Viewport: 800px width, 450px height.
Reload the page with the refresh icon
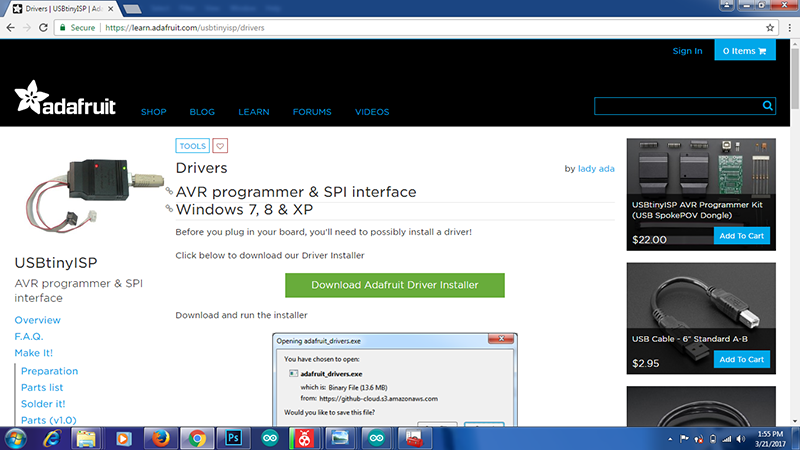tap(43, 28)
